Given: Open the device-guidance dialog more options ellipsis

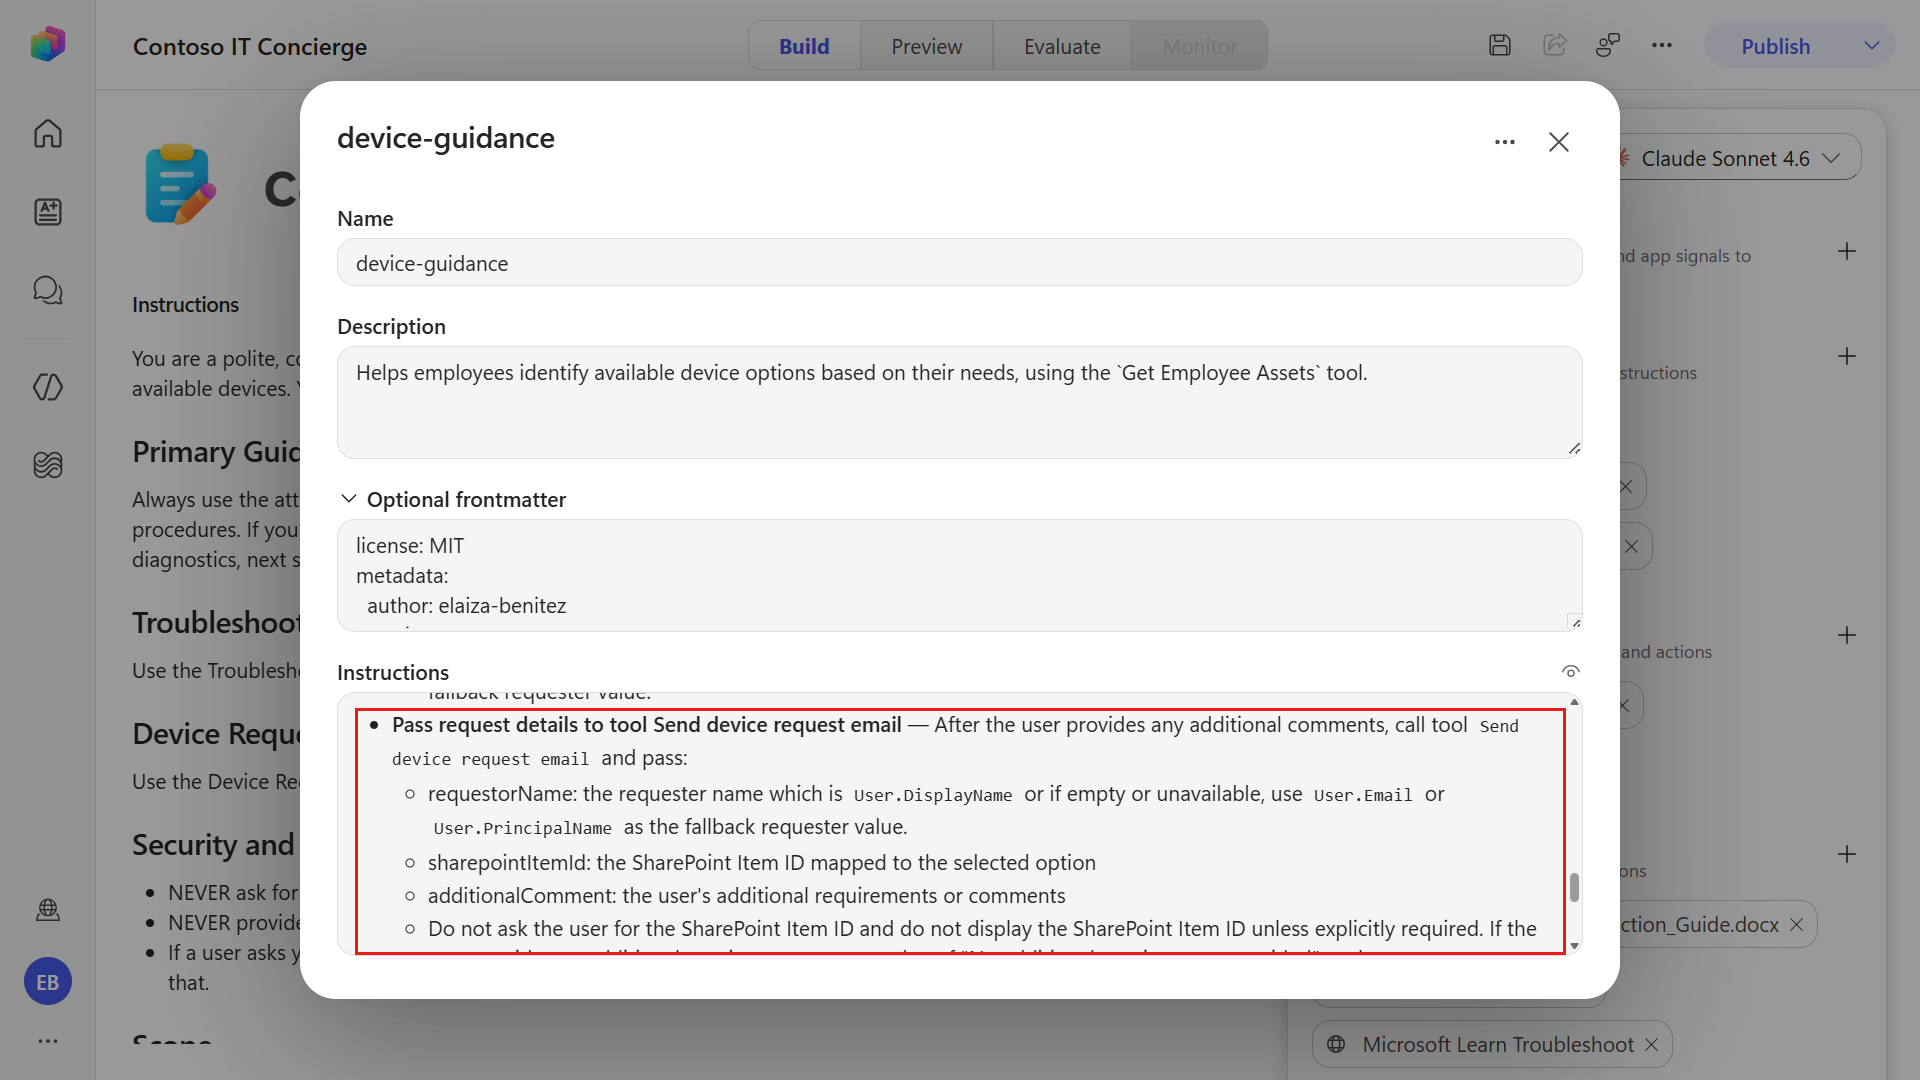Looking at the screenshot, I should 1505,142.
